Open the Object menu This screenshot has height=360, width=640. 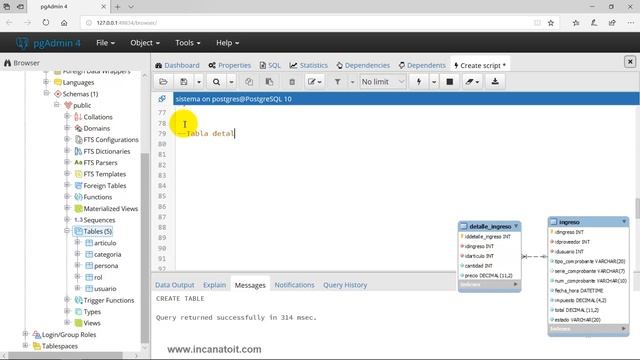pyautogui.click(x=145, y=43)
